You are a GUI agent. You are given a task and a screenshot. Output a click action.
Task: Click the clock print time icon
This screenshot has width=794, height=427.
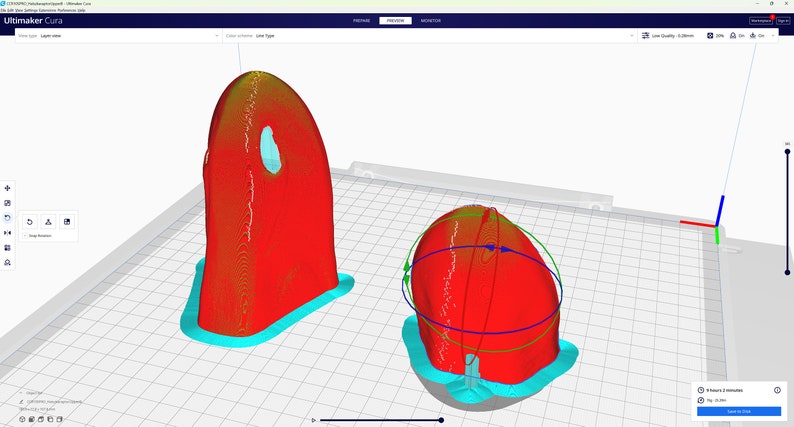pyautogui.click(x=701, y=390)
